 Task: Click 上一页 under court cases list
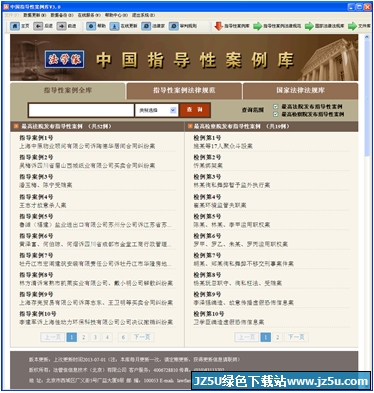53,337
